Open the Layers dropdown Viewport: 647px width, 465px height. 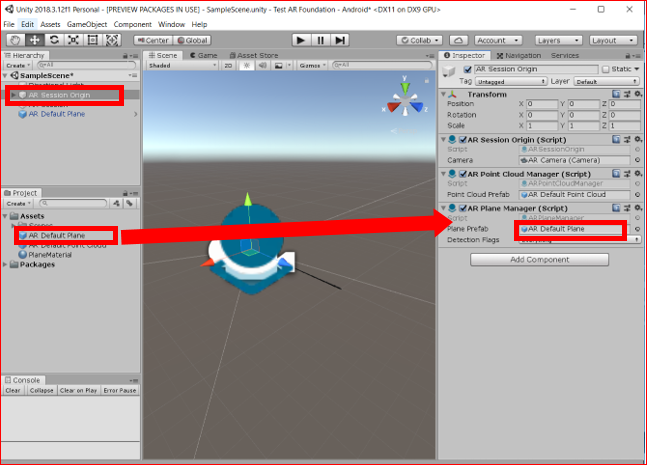[558, 40]
